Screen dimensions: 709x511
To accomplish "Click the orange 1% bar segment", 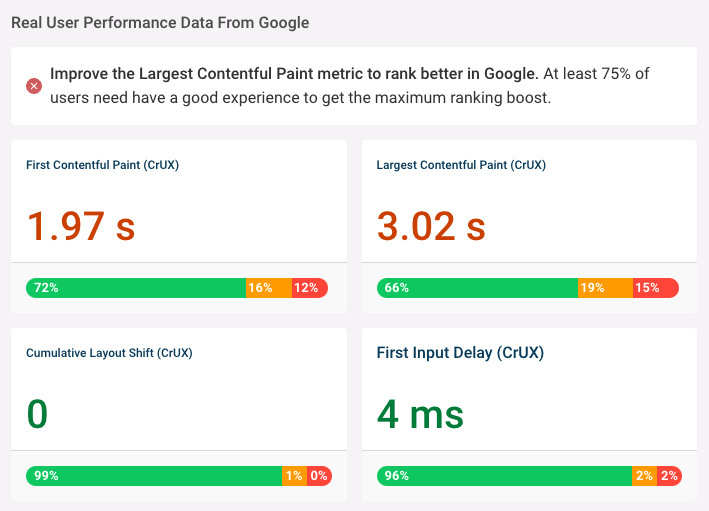I will [x=294, y=476].
